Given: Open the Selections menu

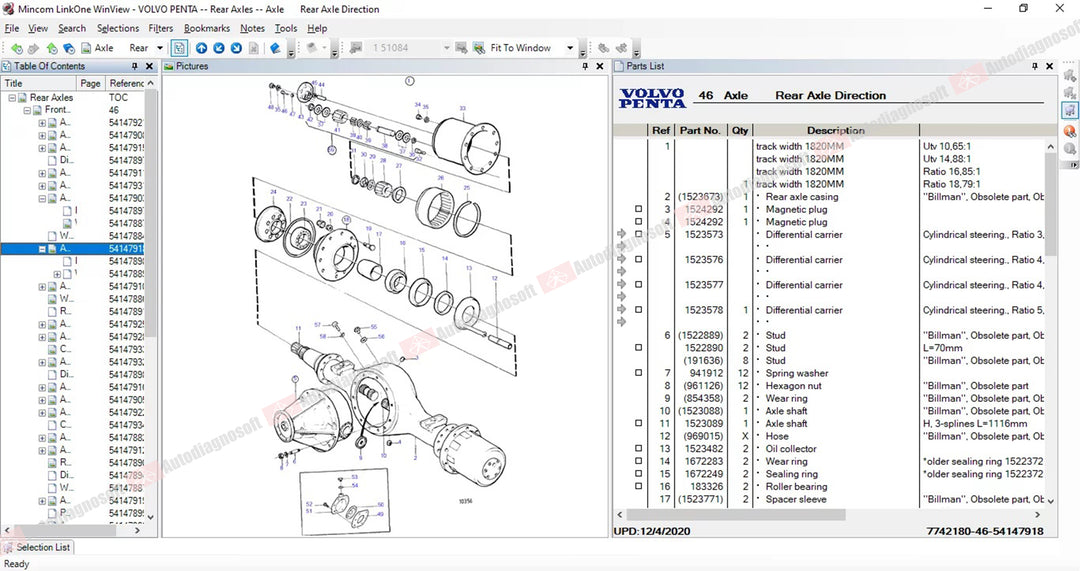Looking at the screenshot, I should 118,28.
